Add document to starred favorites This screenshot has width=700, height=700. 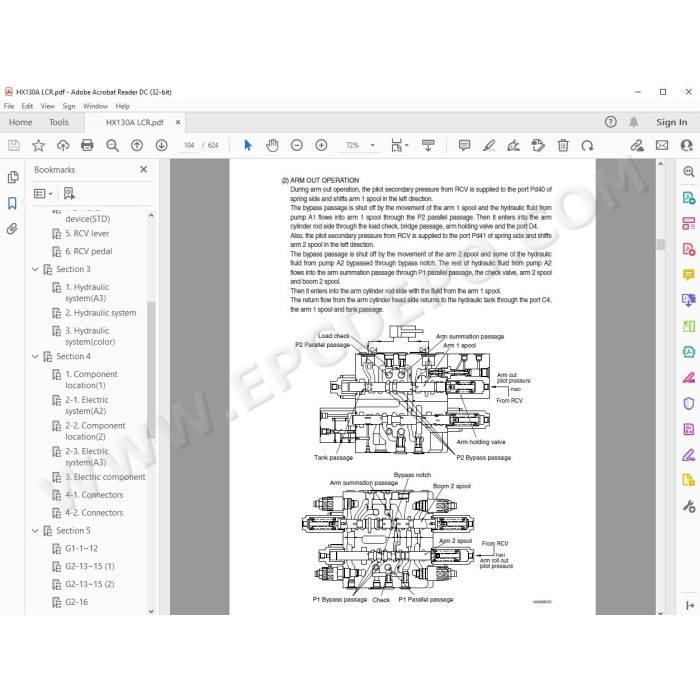(38, 145)
